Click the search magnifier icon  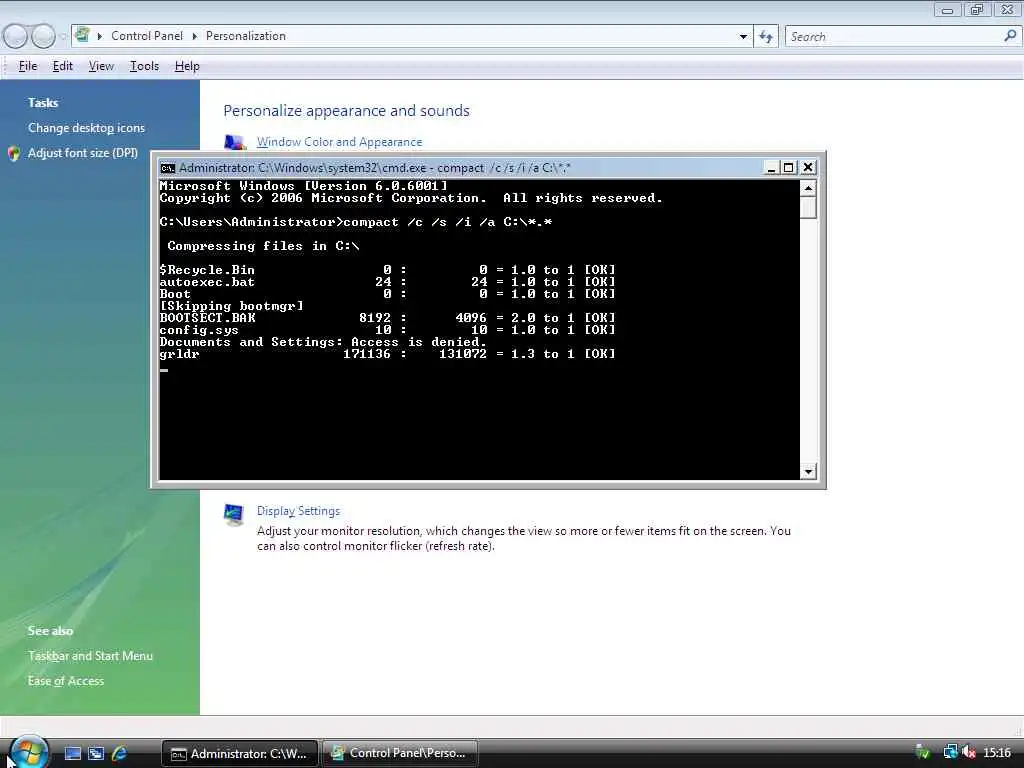[x=1010, y=36]
